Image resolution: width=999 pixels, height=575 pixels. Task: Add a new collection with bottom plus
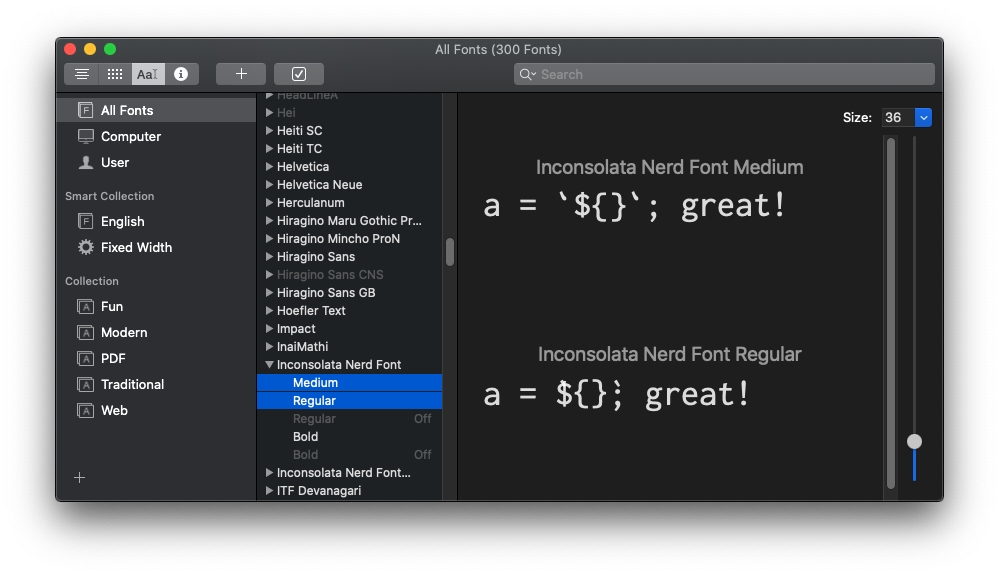pyautogui.click(x=79, y=478)
